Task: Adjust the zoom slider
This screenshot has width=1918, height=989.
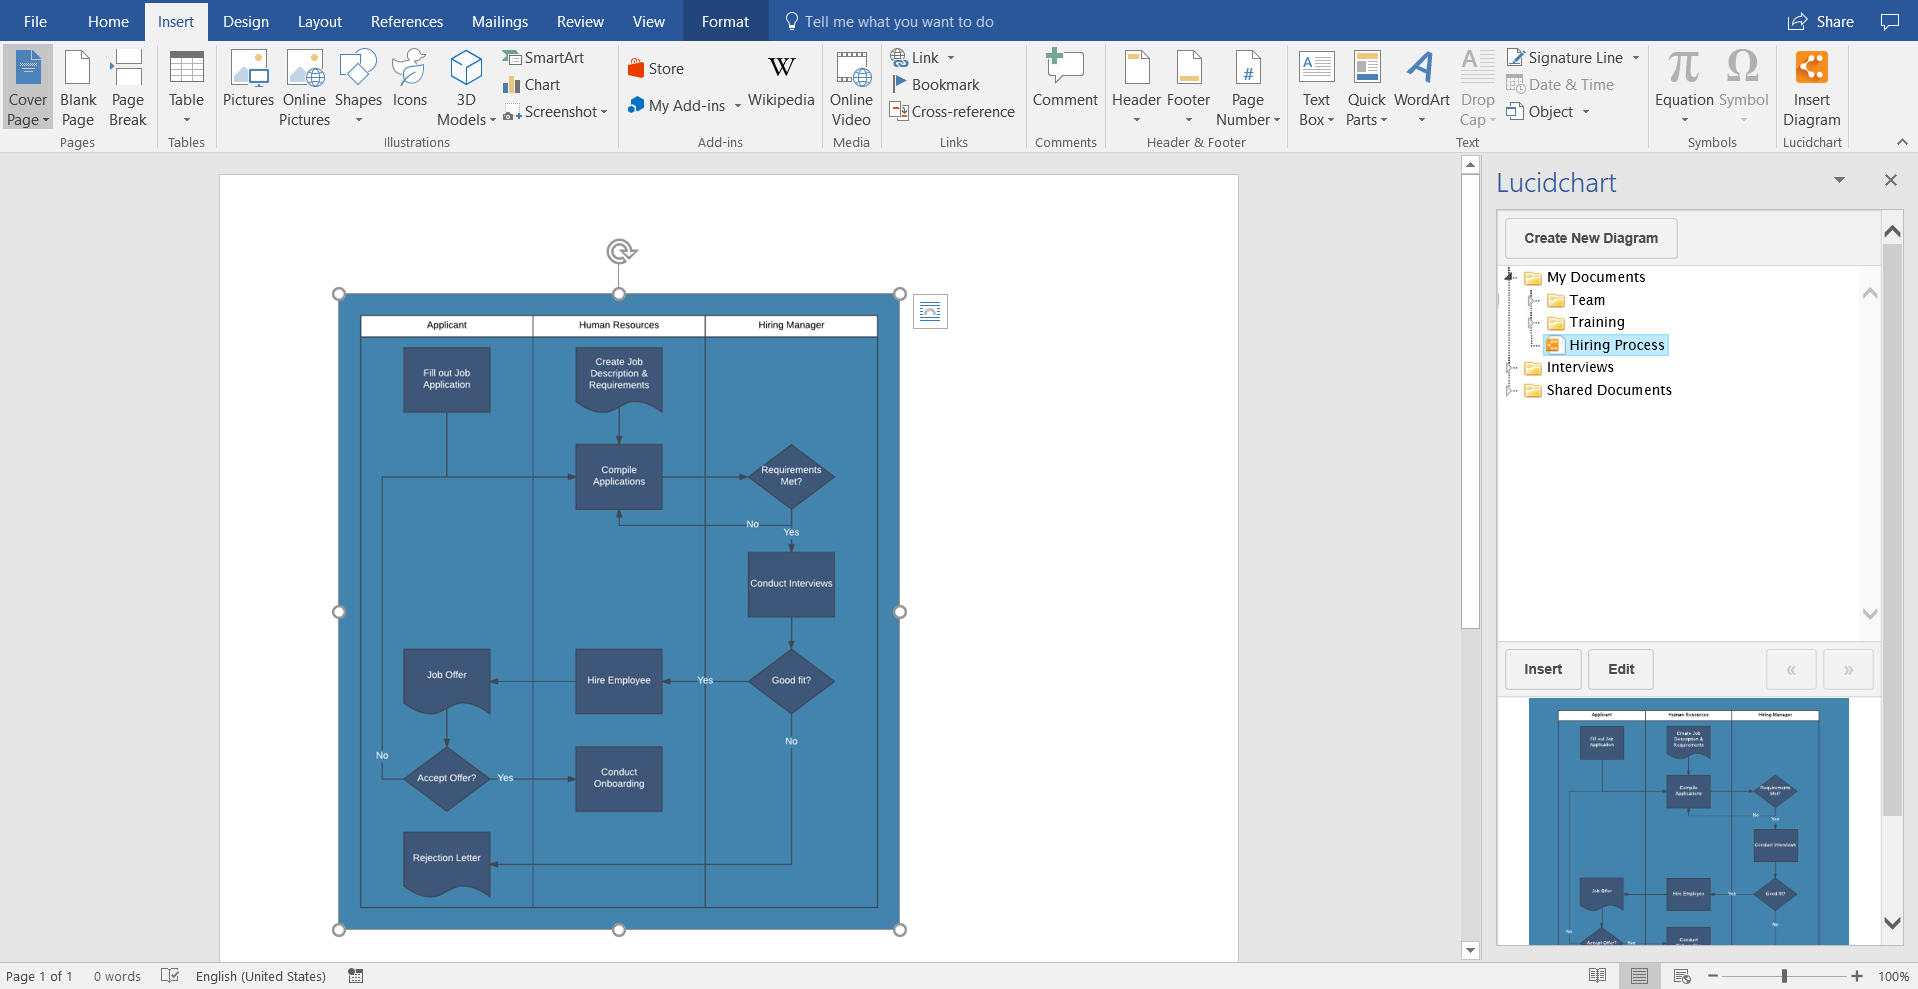Action: tap(1784, 976)
